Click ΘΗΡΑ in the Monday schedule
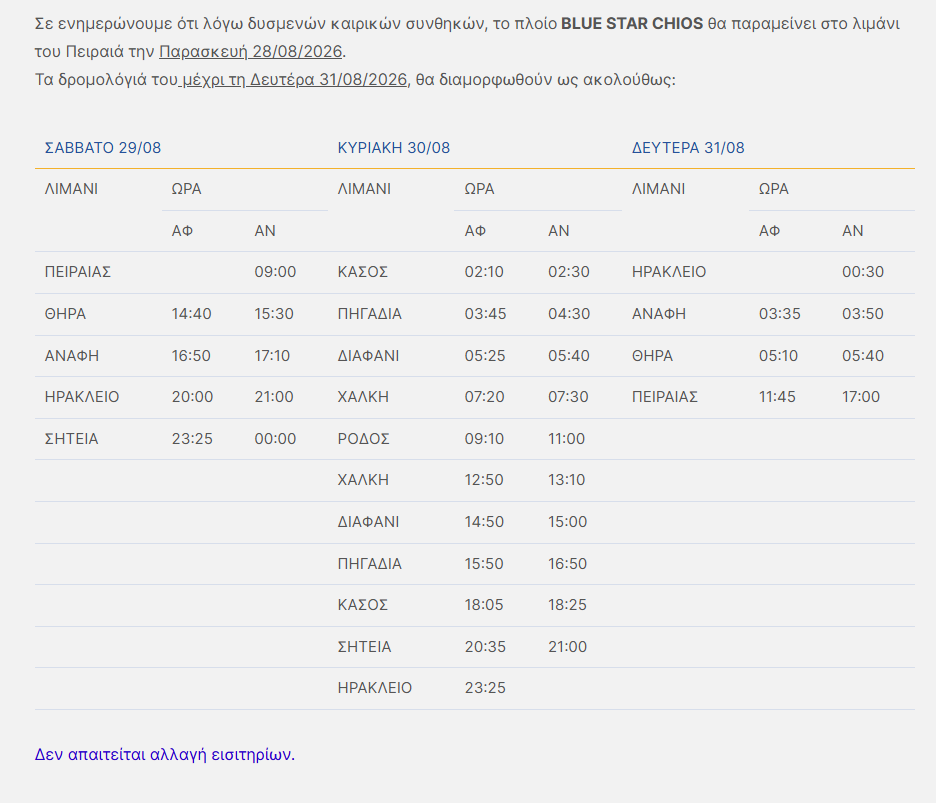The height and width of the screenshot is (803, 936). [652, 356]
